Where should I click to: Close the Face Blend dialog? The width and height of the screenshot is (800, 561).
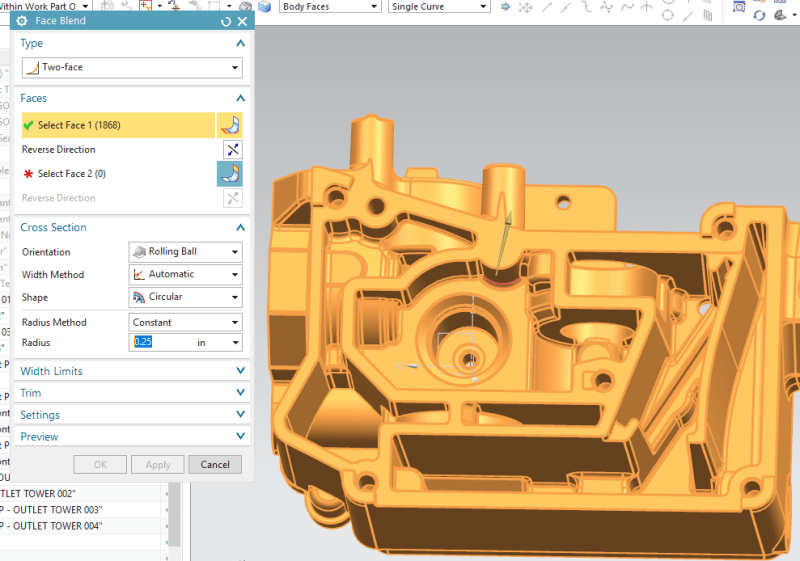coord(242,21)
